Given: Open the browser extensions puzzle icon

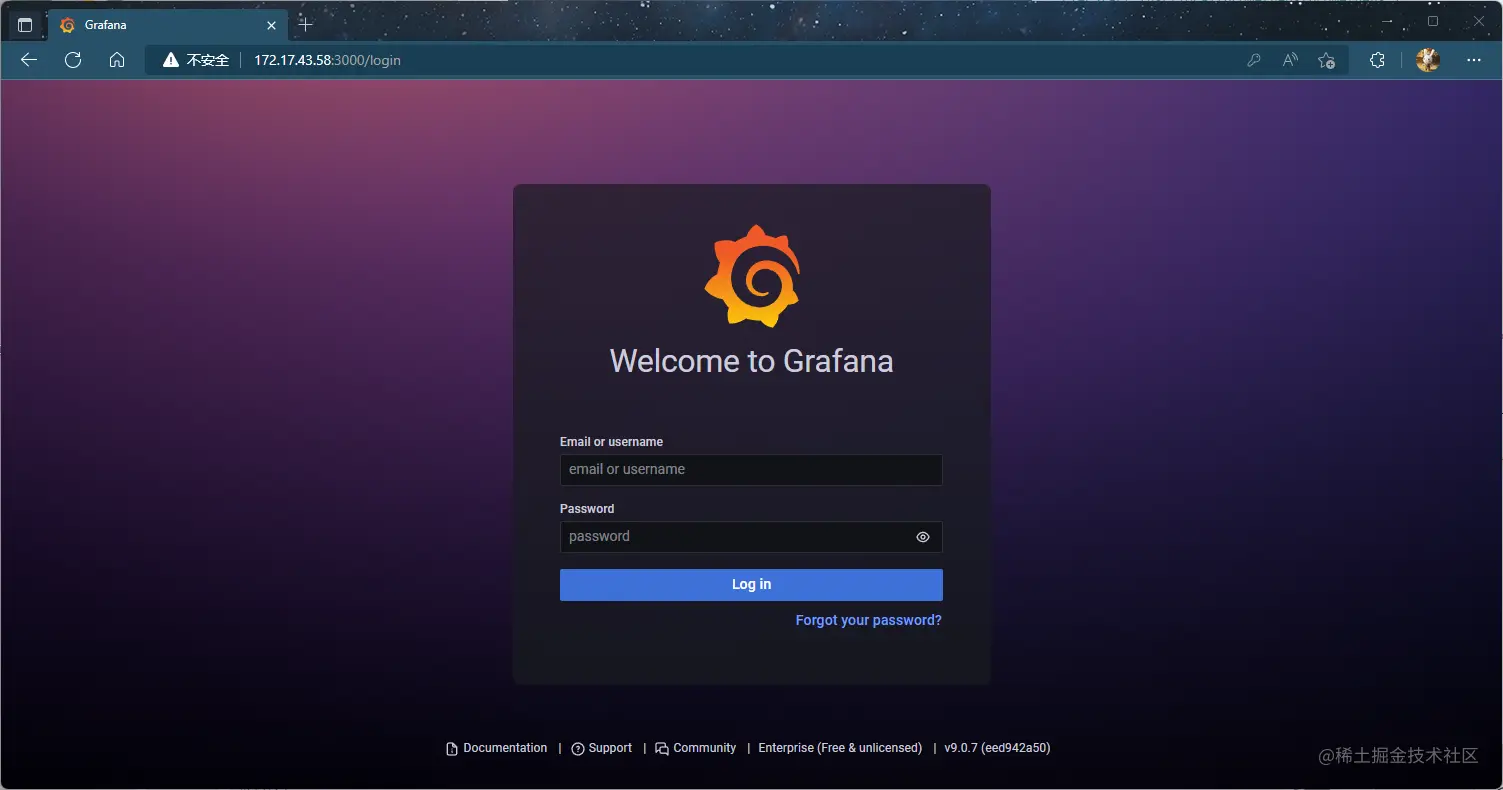Looking at the screenshot, I should pyautogui.click(x=1377, y=60).
